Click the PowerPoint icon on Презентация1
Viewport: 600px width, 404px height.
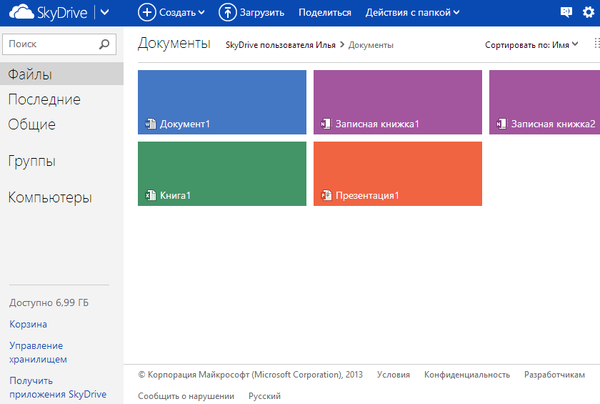coord(326,195)
